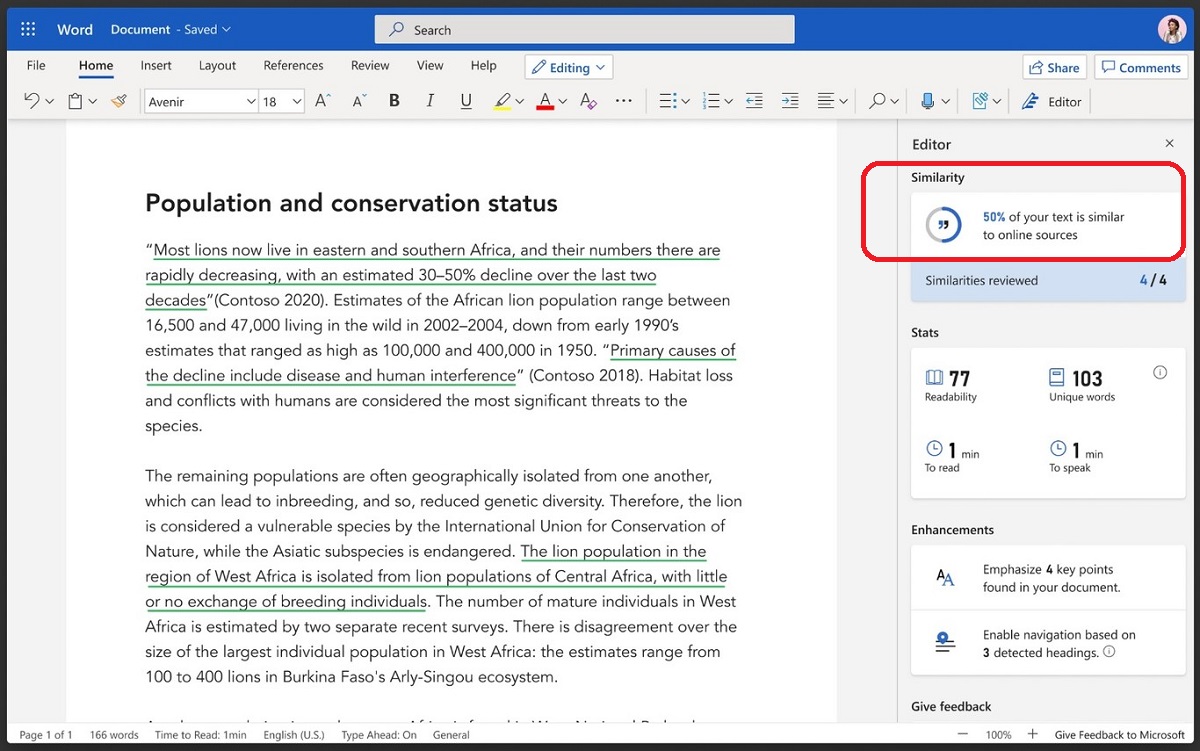Image resolution: width=1200 pixels, height=751 pixels.
Task: Increase font size with grow icon
Action: pyautogui.click(x=323, y=101)
